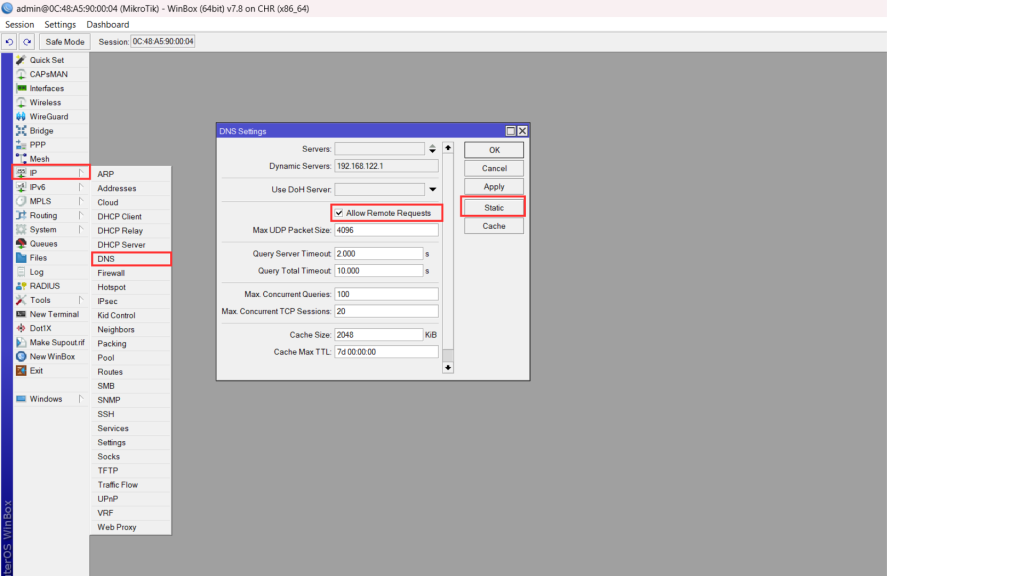
Task: Open New Terminal from the sidebar
Action: coord(53,314)
